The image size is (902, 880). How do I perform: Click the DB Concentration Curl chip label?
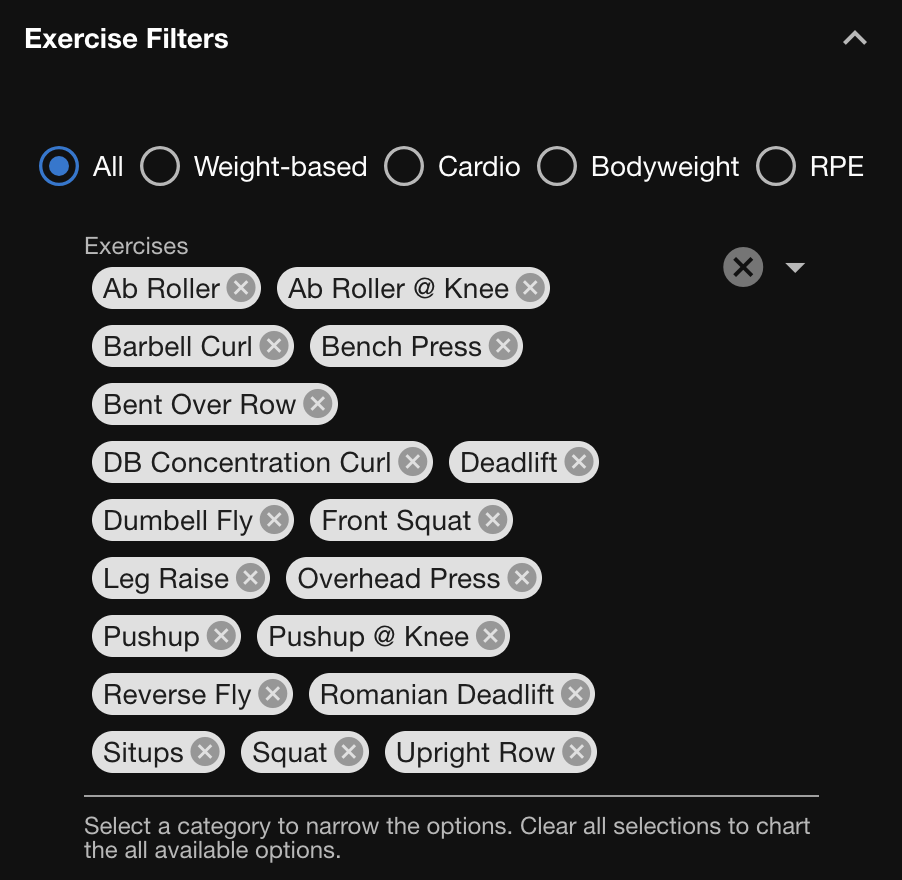pyautogui.click(x=247, y=462)
